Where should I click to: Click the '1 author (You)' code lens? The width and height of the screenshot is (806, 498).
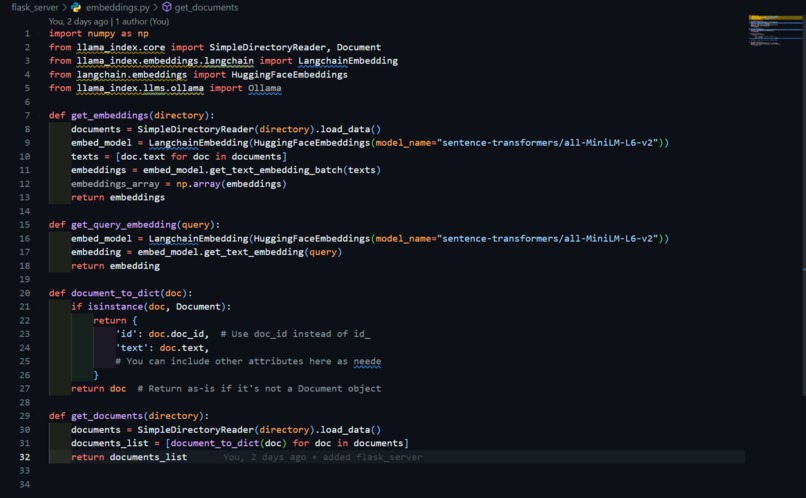coord(142,22)
